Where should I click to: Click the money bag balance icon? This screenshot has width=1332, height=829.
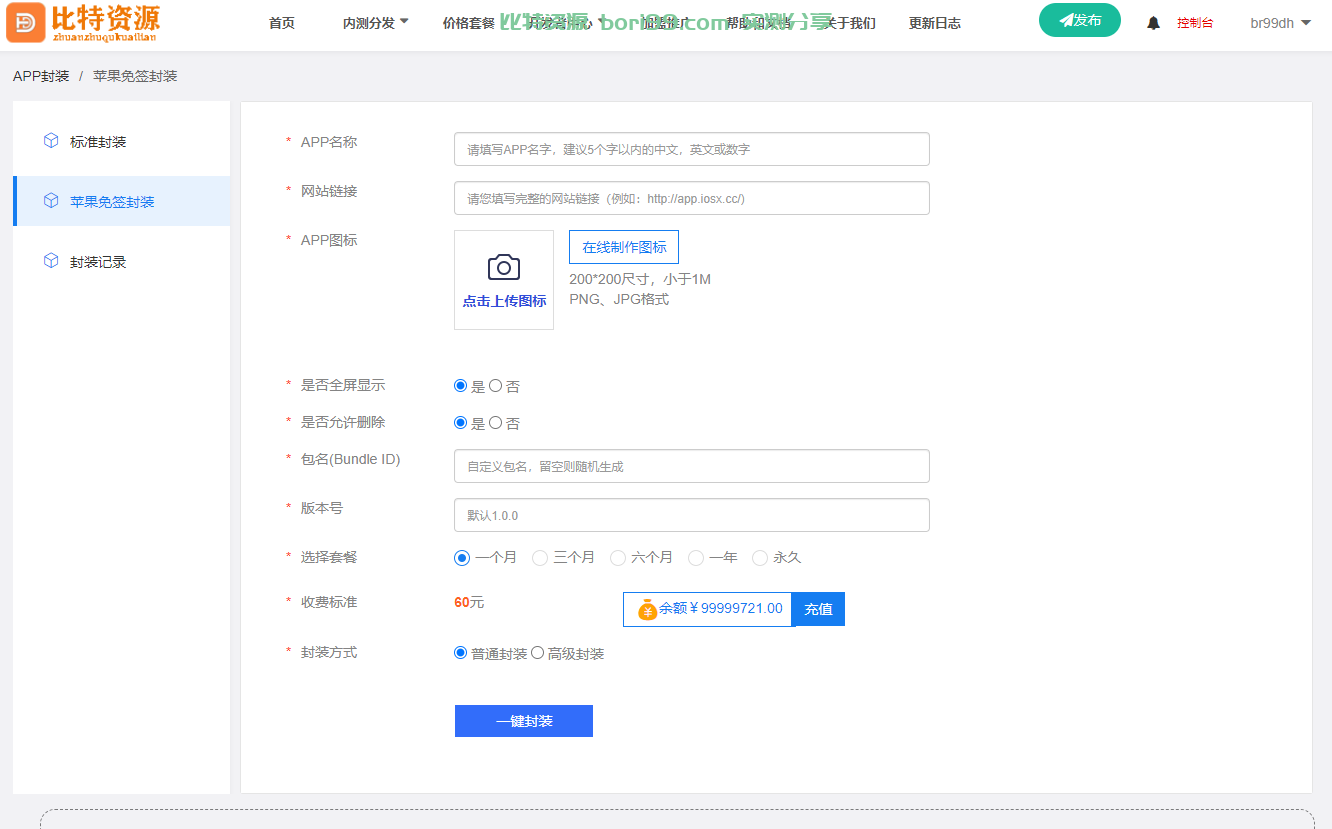[647, 609]
